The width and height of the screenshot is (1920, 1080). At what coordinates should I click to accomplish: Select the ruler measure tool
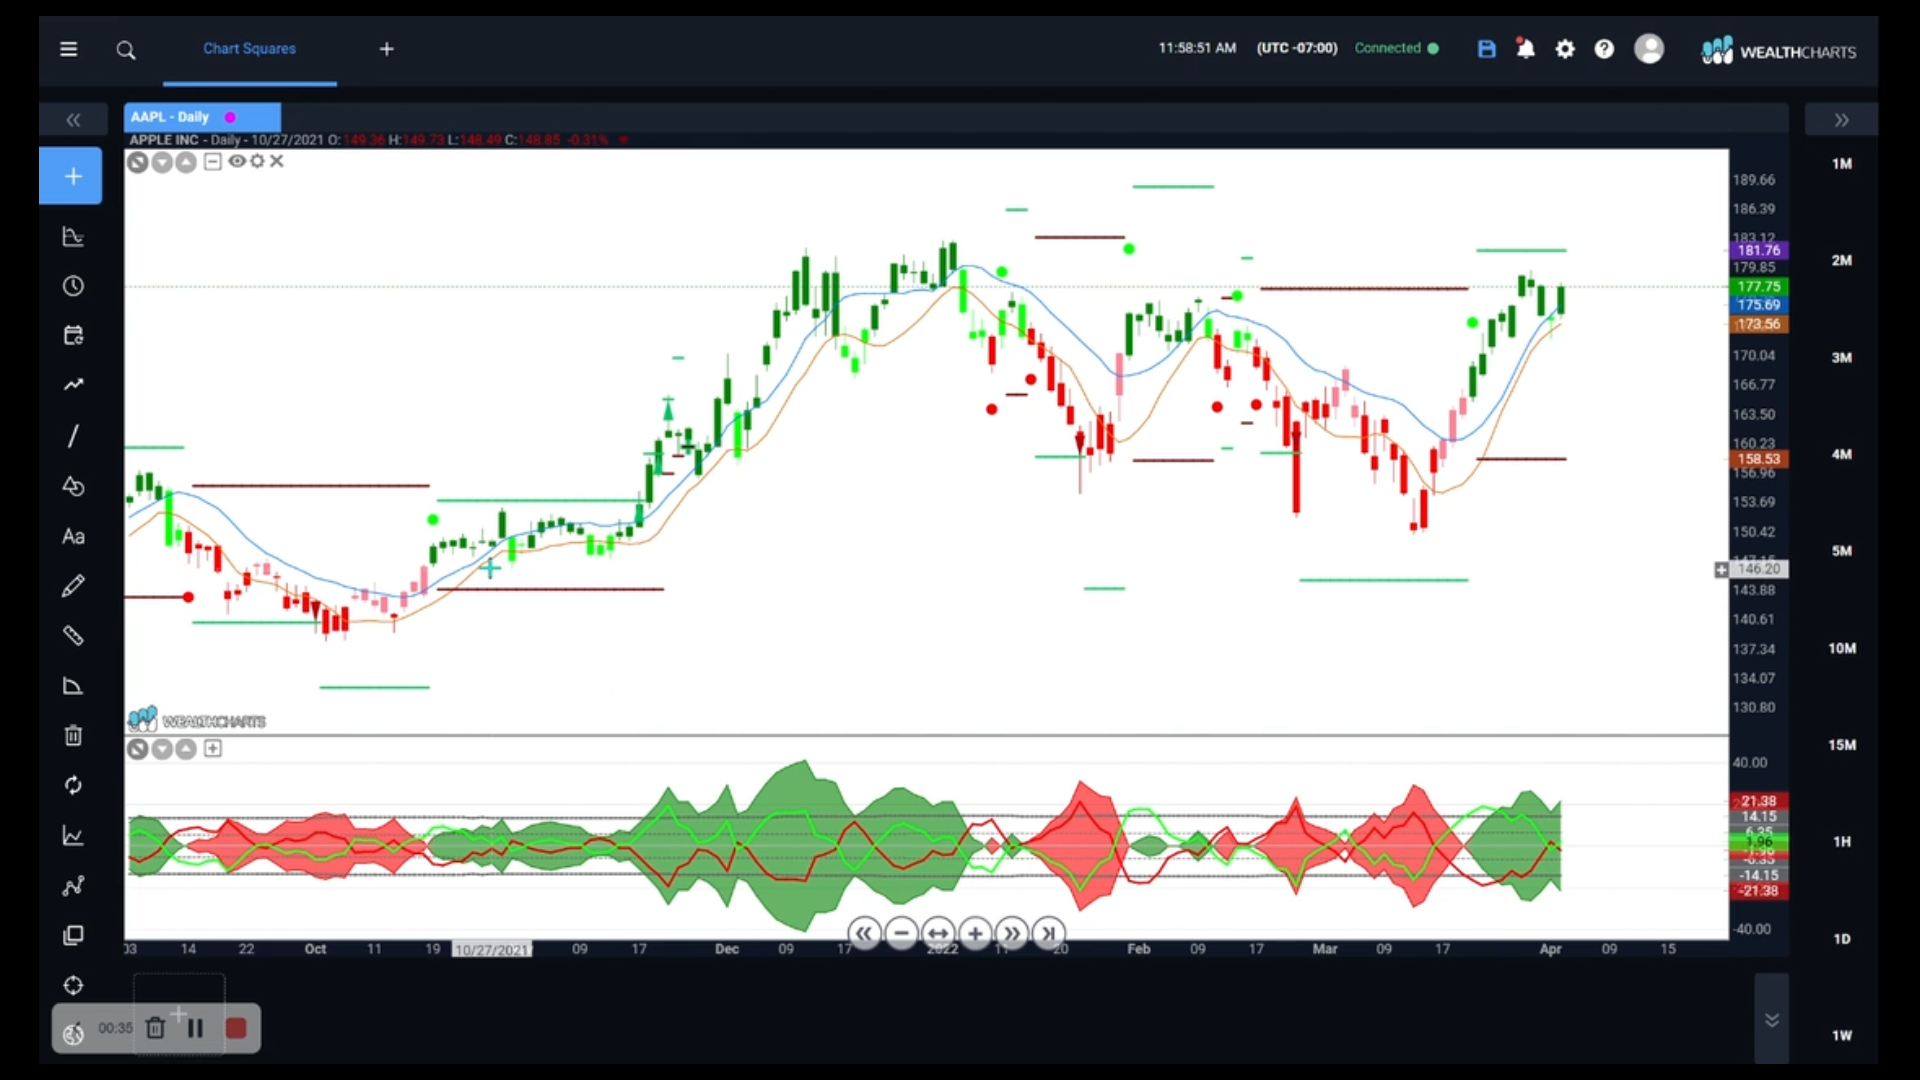point(73,636)
